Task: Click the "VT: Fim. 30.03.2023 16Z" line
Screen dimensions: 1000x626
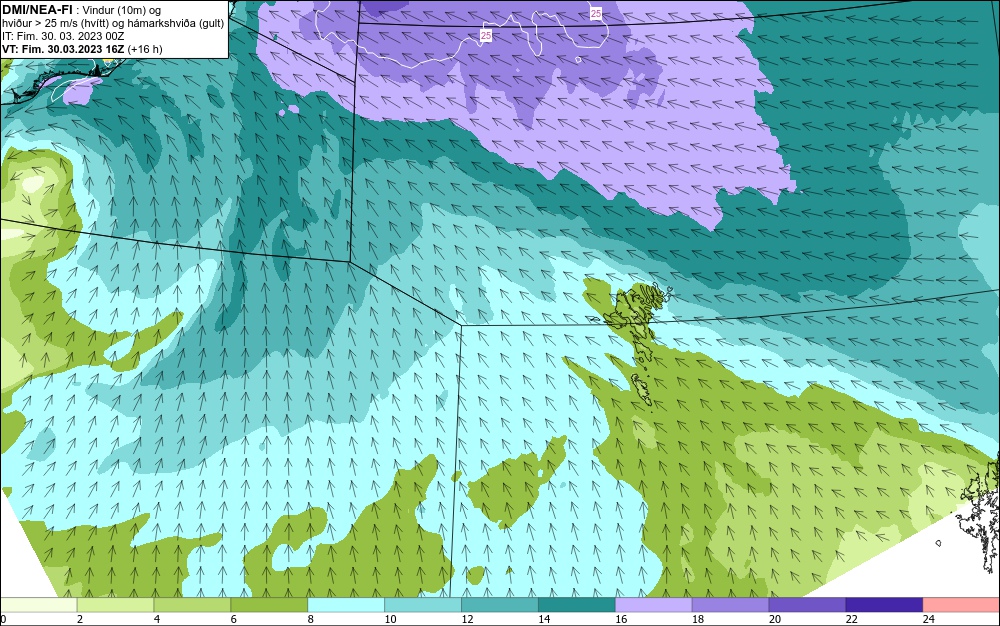Action: pos(63,49)
